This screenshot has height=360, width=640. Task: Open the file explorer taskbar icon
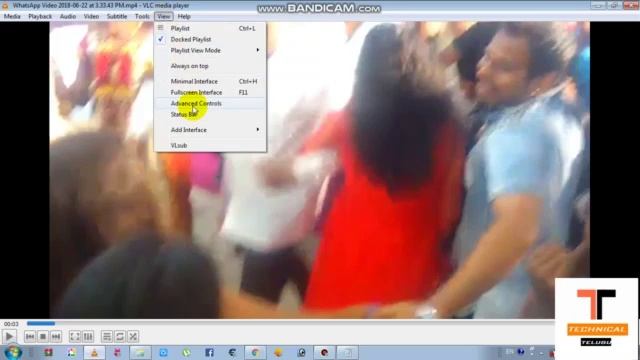pos(140,352)
